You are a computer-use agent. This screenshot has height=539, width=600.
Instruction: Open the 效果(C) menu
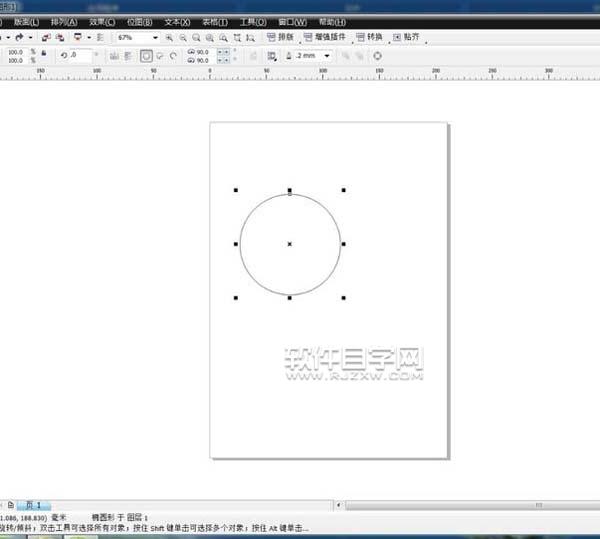tap(101, 21)
